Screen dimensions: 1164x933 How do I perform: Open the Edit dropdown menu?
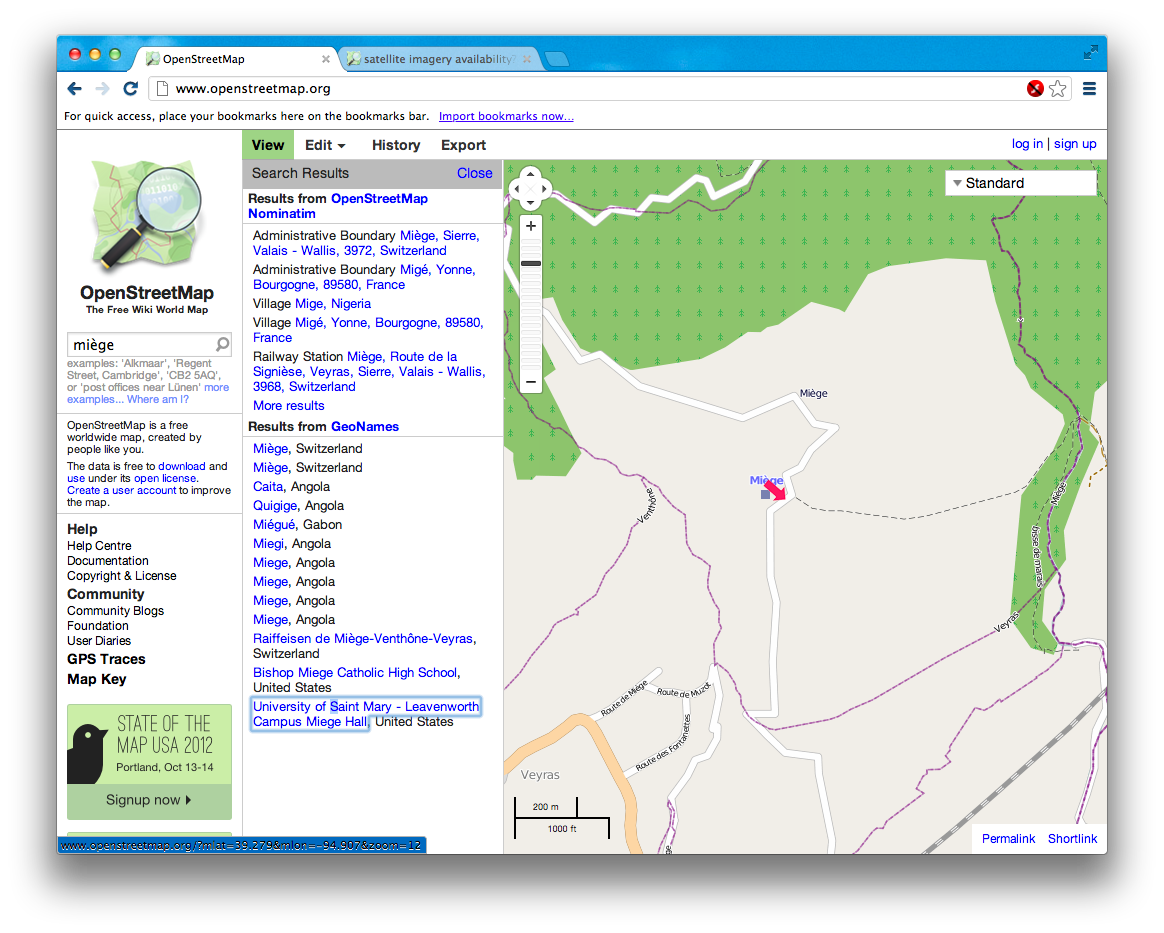pyautogui.click(x=325, y=145)
